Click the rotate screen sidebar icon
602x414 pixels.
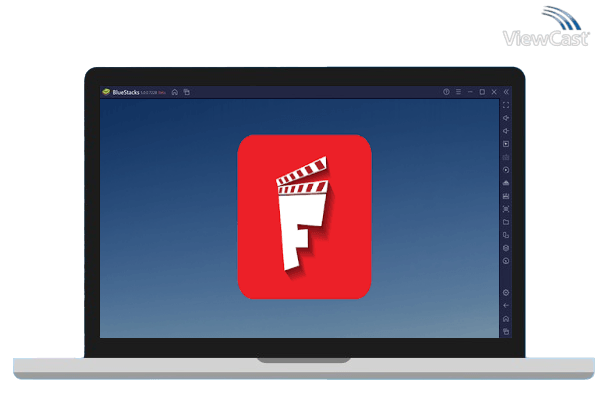[x=506, y=235]
